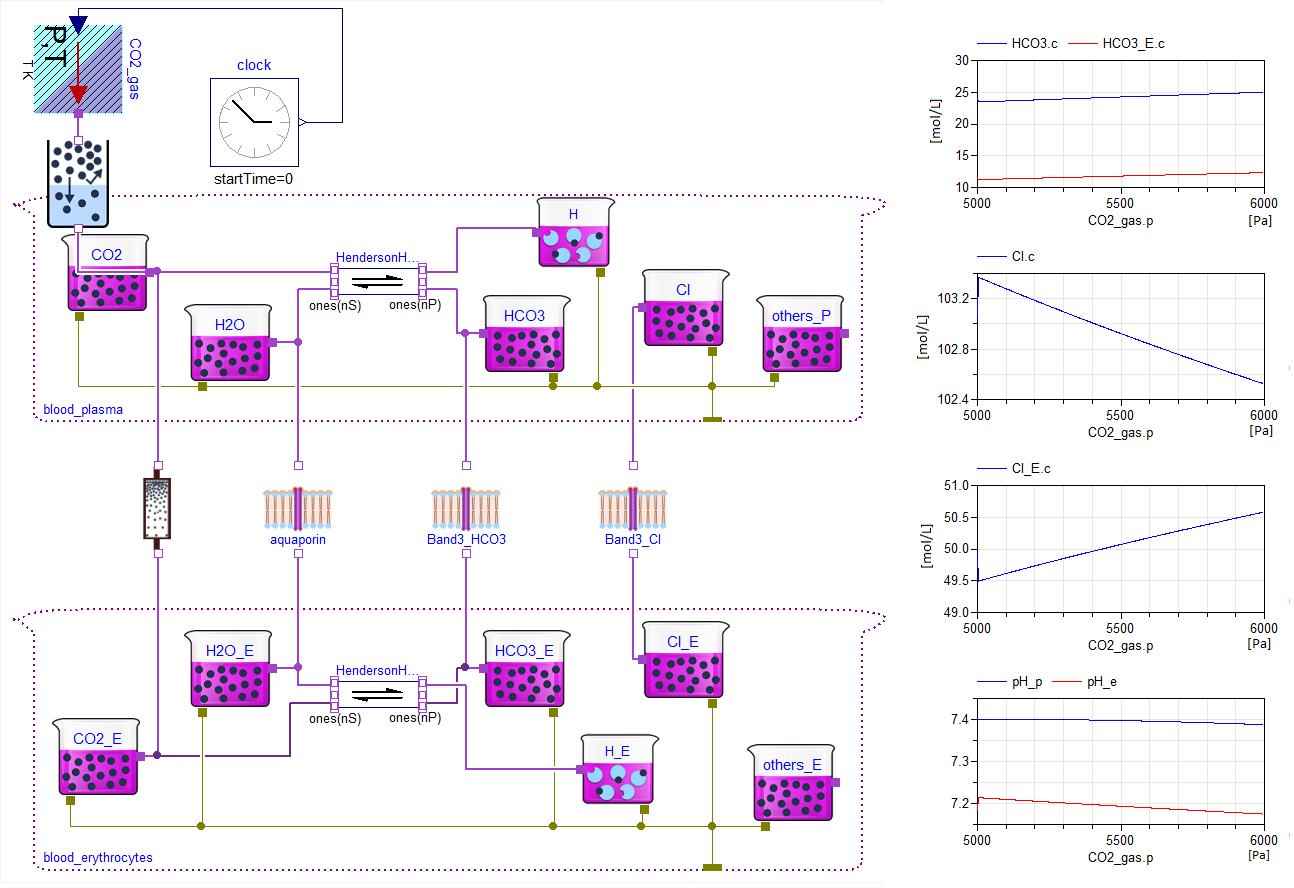This screenshot has height=888, width=1294.
Task: Select the Band3_HCO3 membrane channel
Action: pos(465,508)
